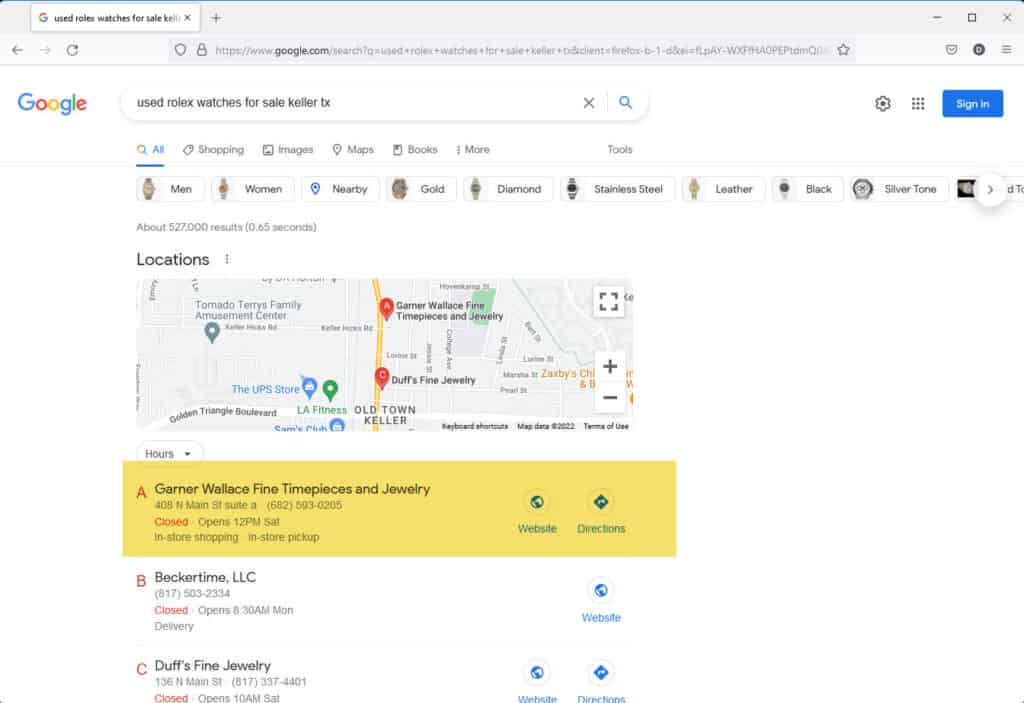The height and width of the screenshot is (703, 1024).
Task: Visit Duff's Fine Jewelry Website
Action: point(537,681)
